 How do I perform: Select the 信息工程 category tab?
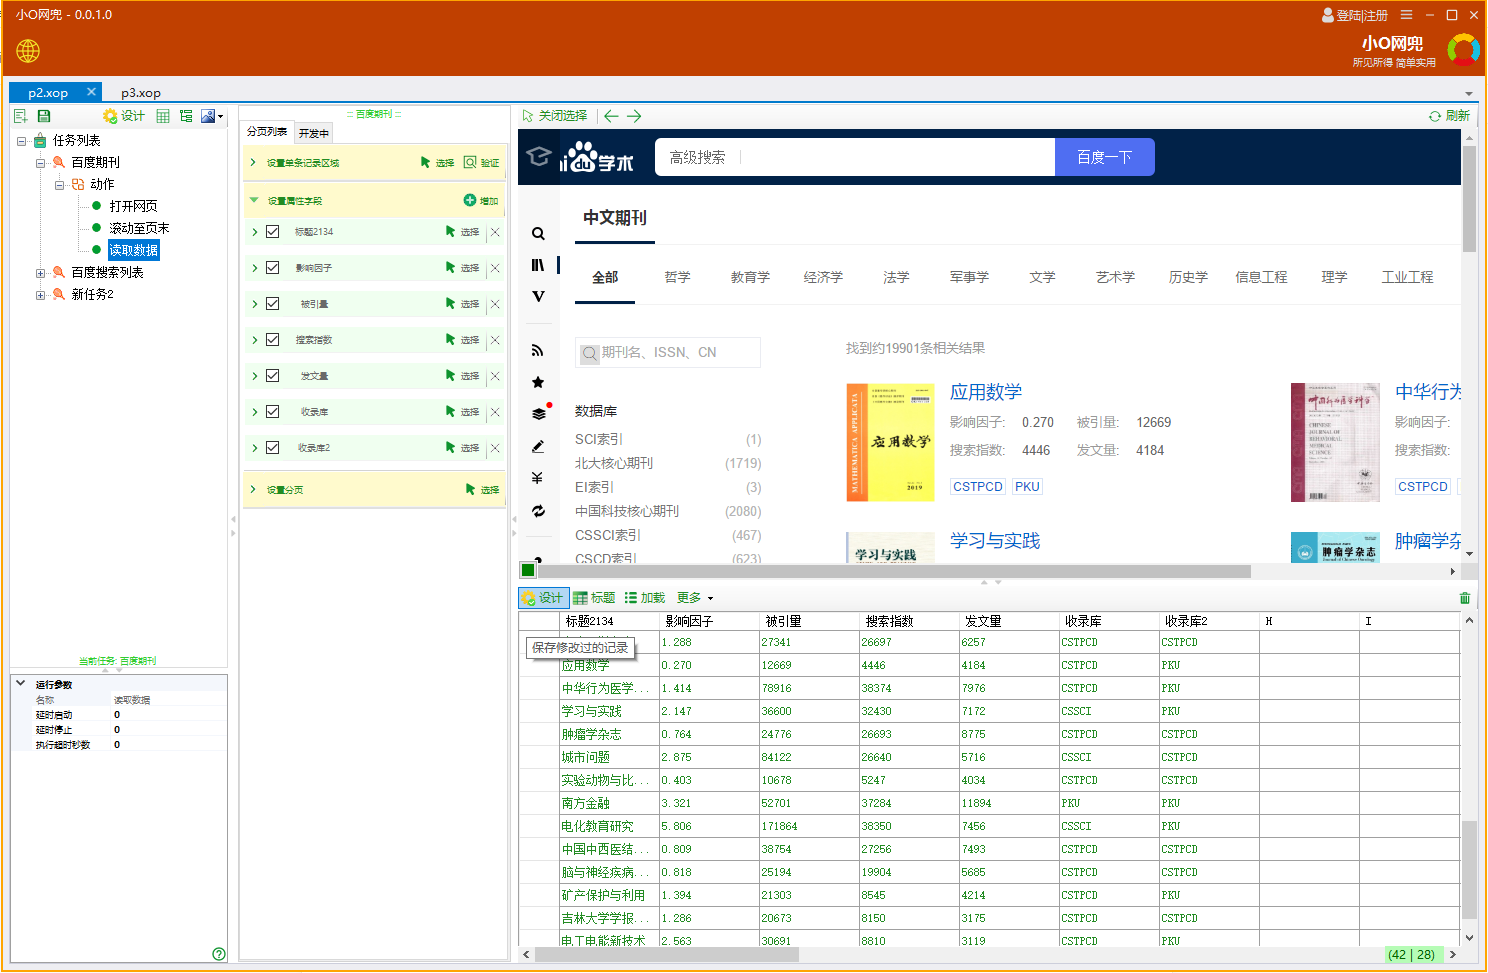1261,277
